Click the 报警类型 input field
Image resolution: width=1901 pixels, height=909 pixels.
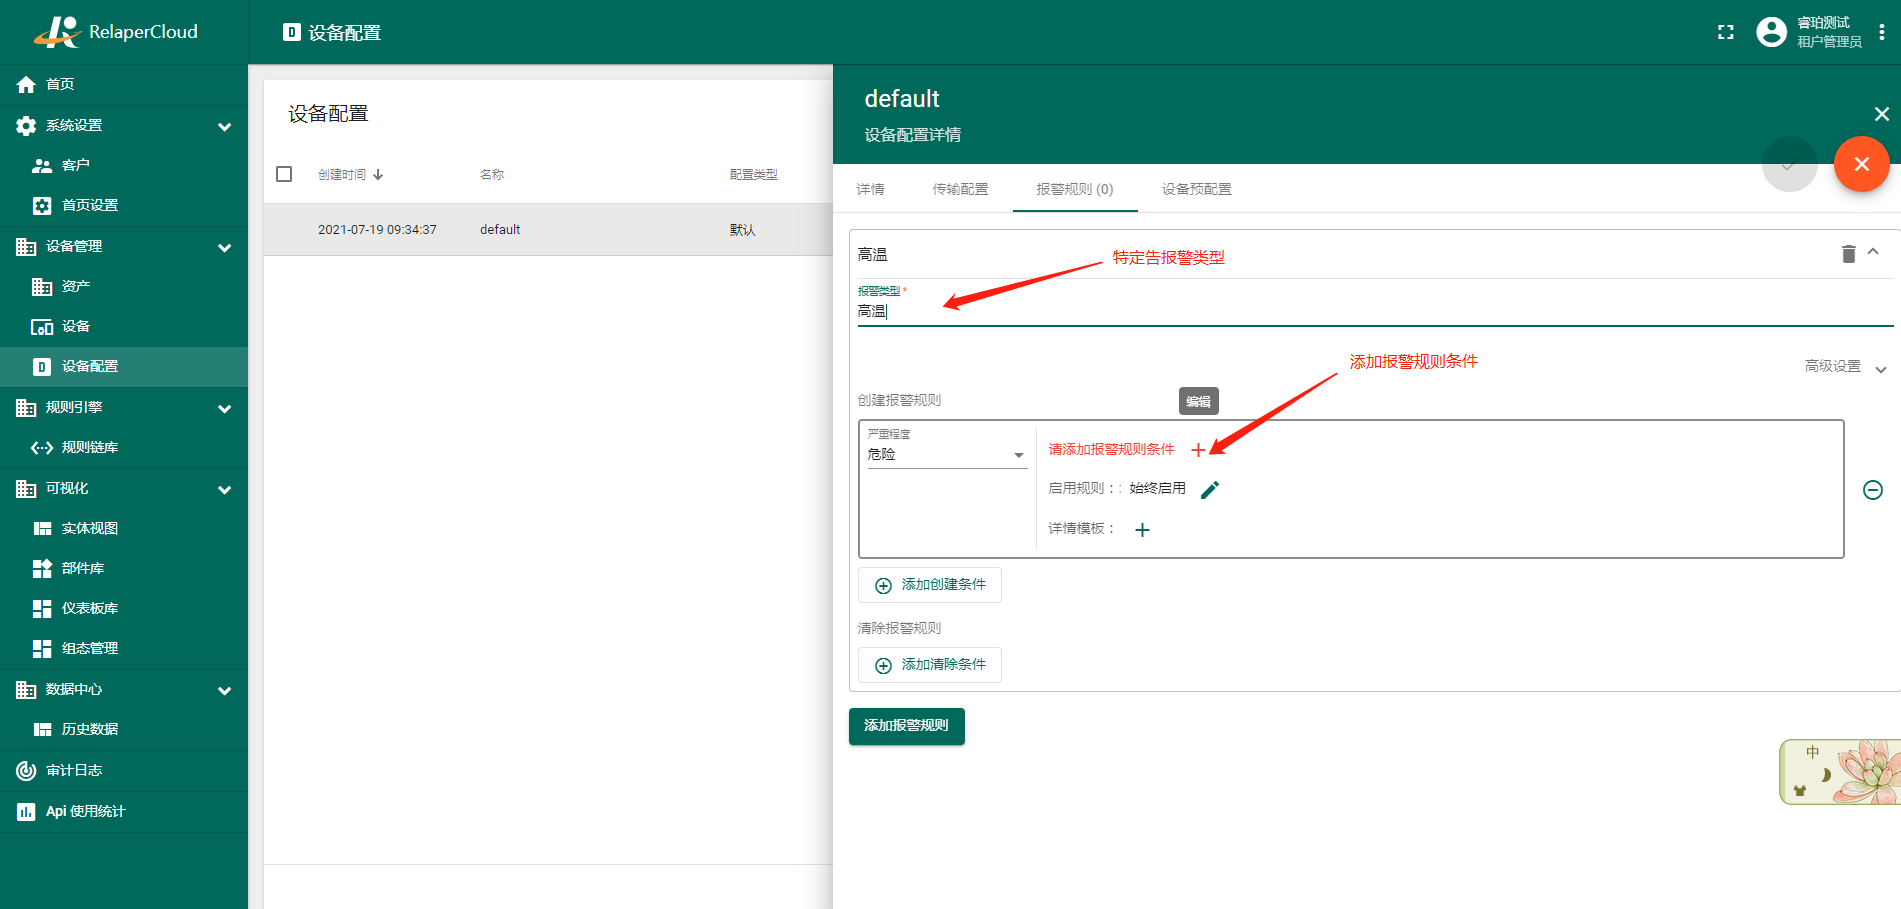pyautogui.click(x=1375, y=311)
